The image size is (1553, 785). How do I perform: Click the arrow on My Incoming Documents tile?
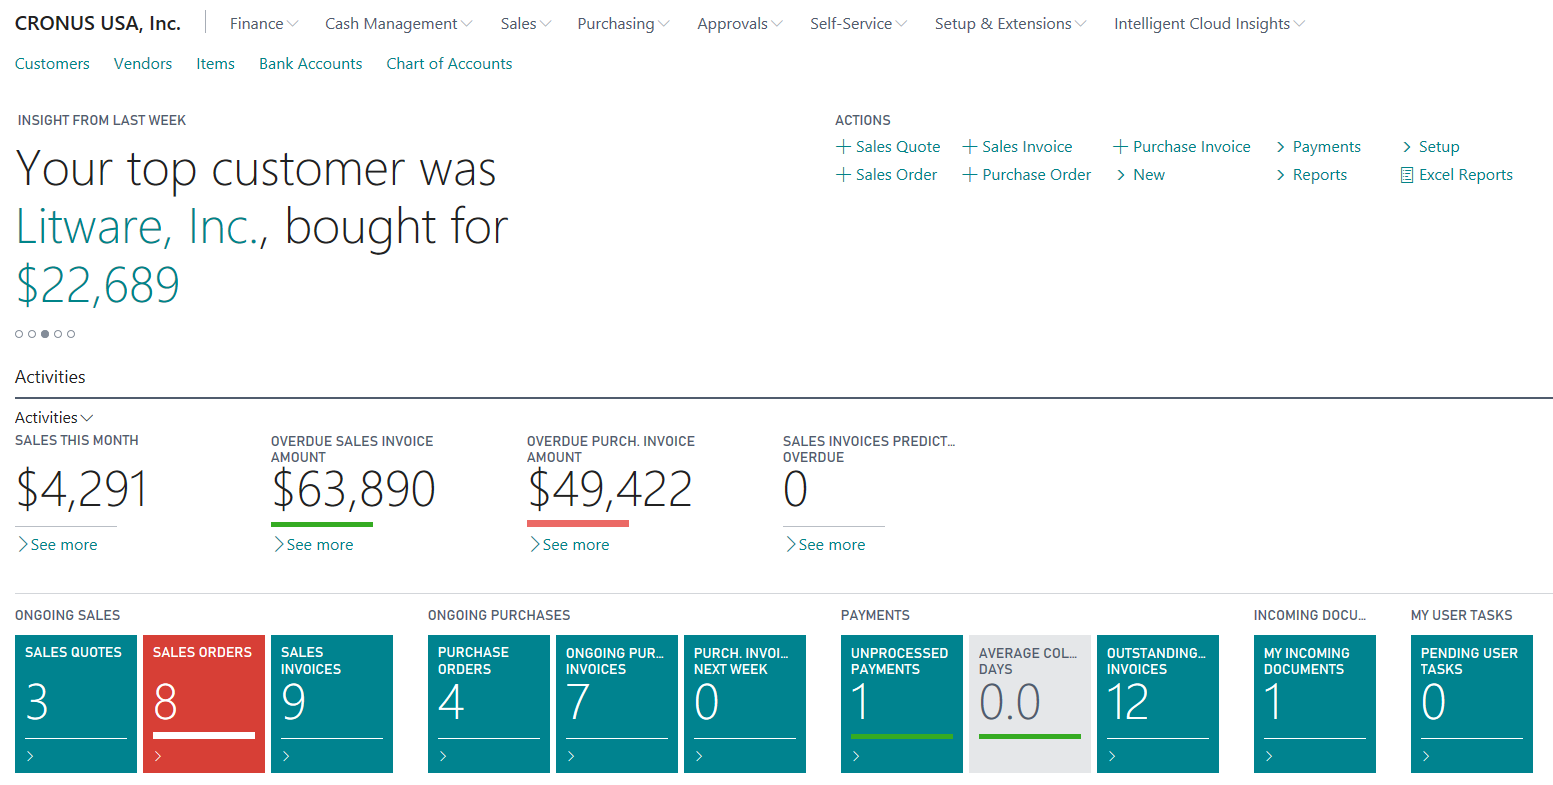(x=1269, y=757)
